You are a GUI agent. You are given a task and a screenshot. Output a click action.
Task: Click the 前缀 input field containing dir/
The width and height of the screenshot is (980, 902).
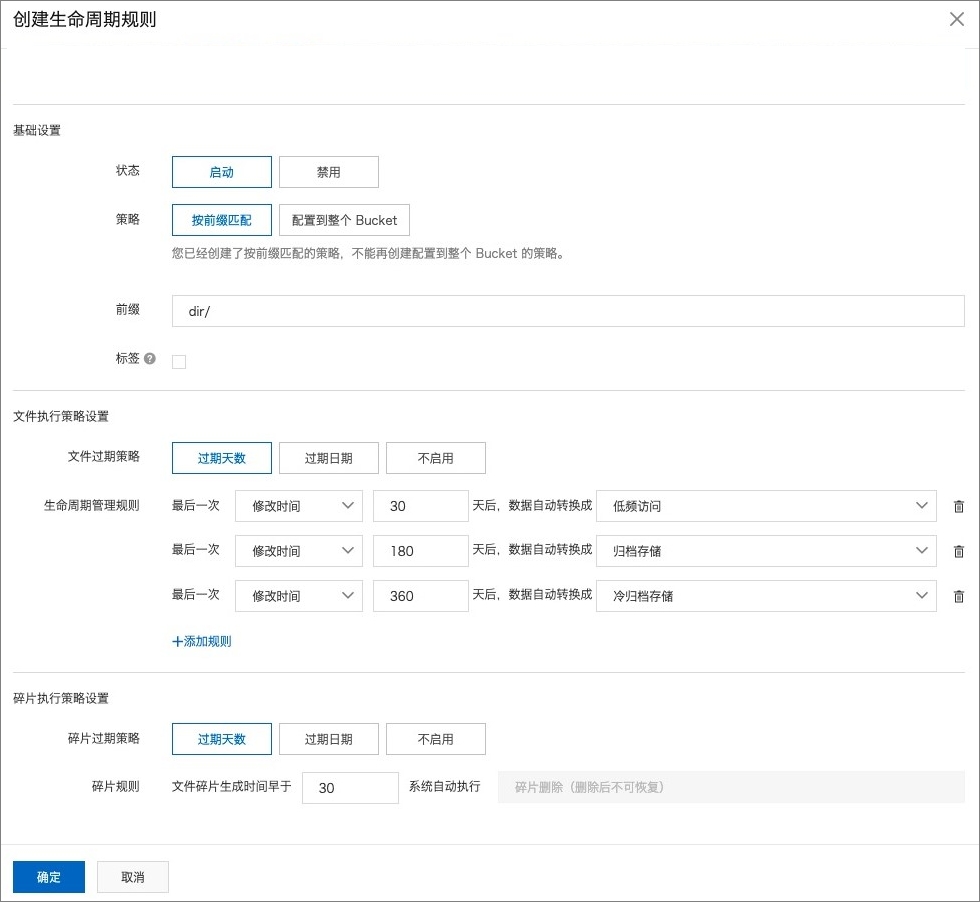(567, 311)
